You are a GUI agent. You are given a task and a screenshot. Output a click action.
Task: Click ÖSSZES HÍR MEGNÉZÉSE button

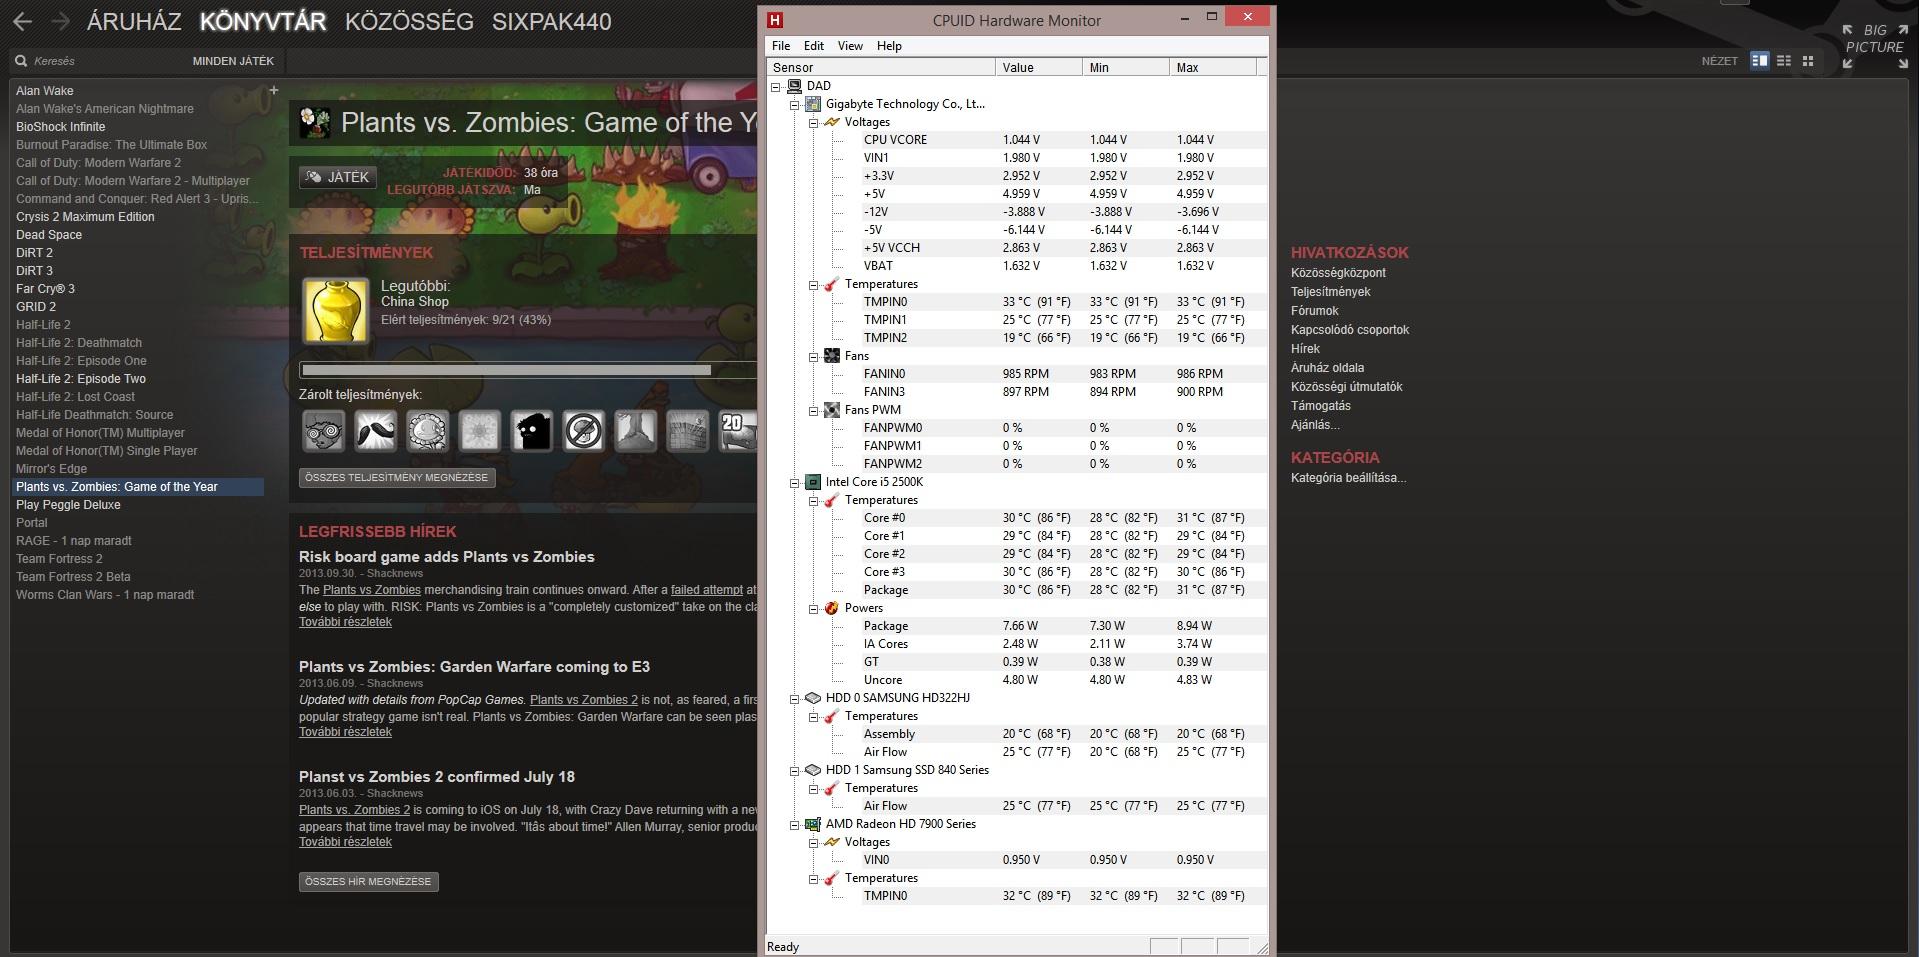pos(368,882)
